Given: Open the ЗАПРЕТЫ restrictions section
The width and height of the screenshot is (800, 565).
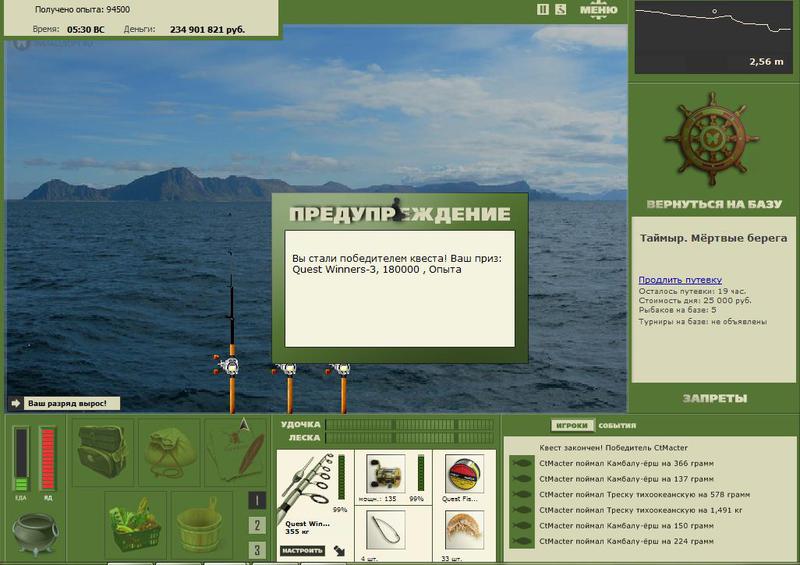Looking at the screenshot, I should click(715, 398).
